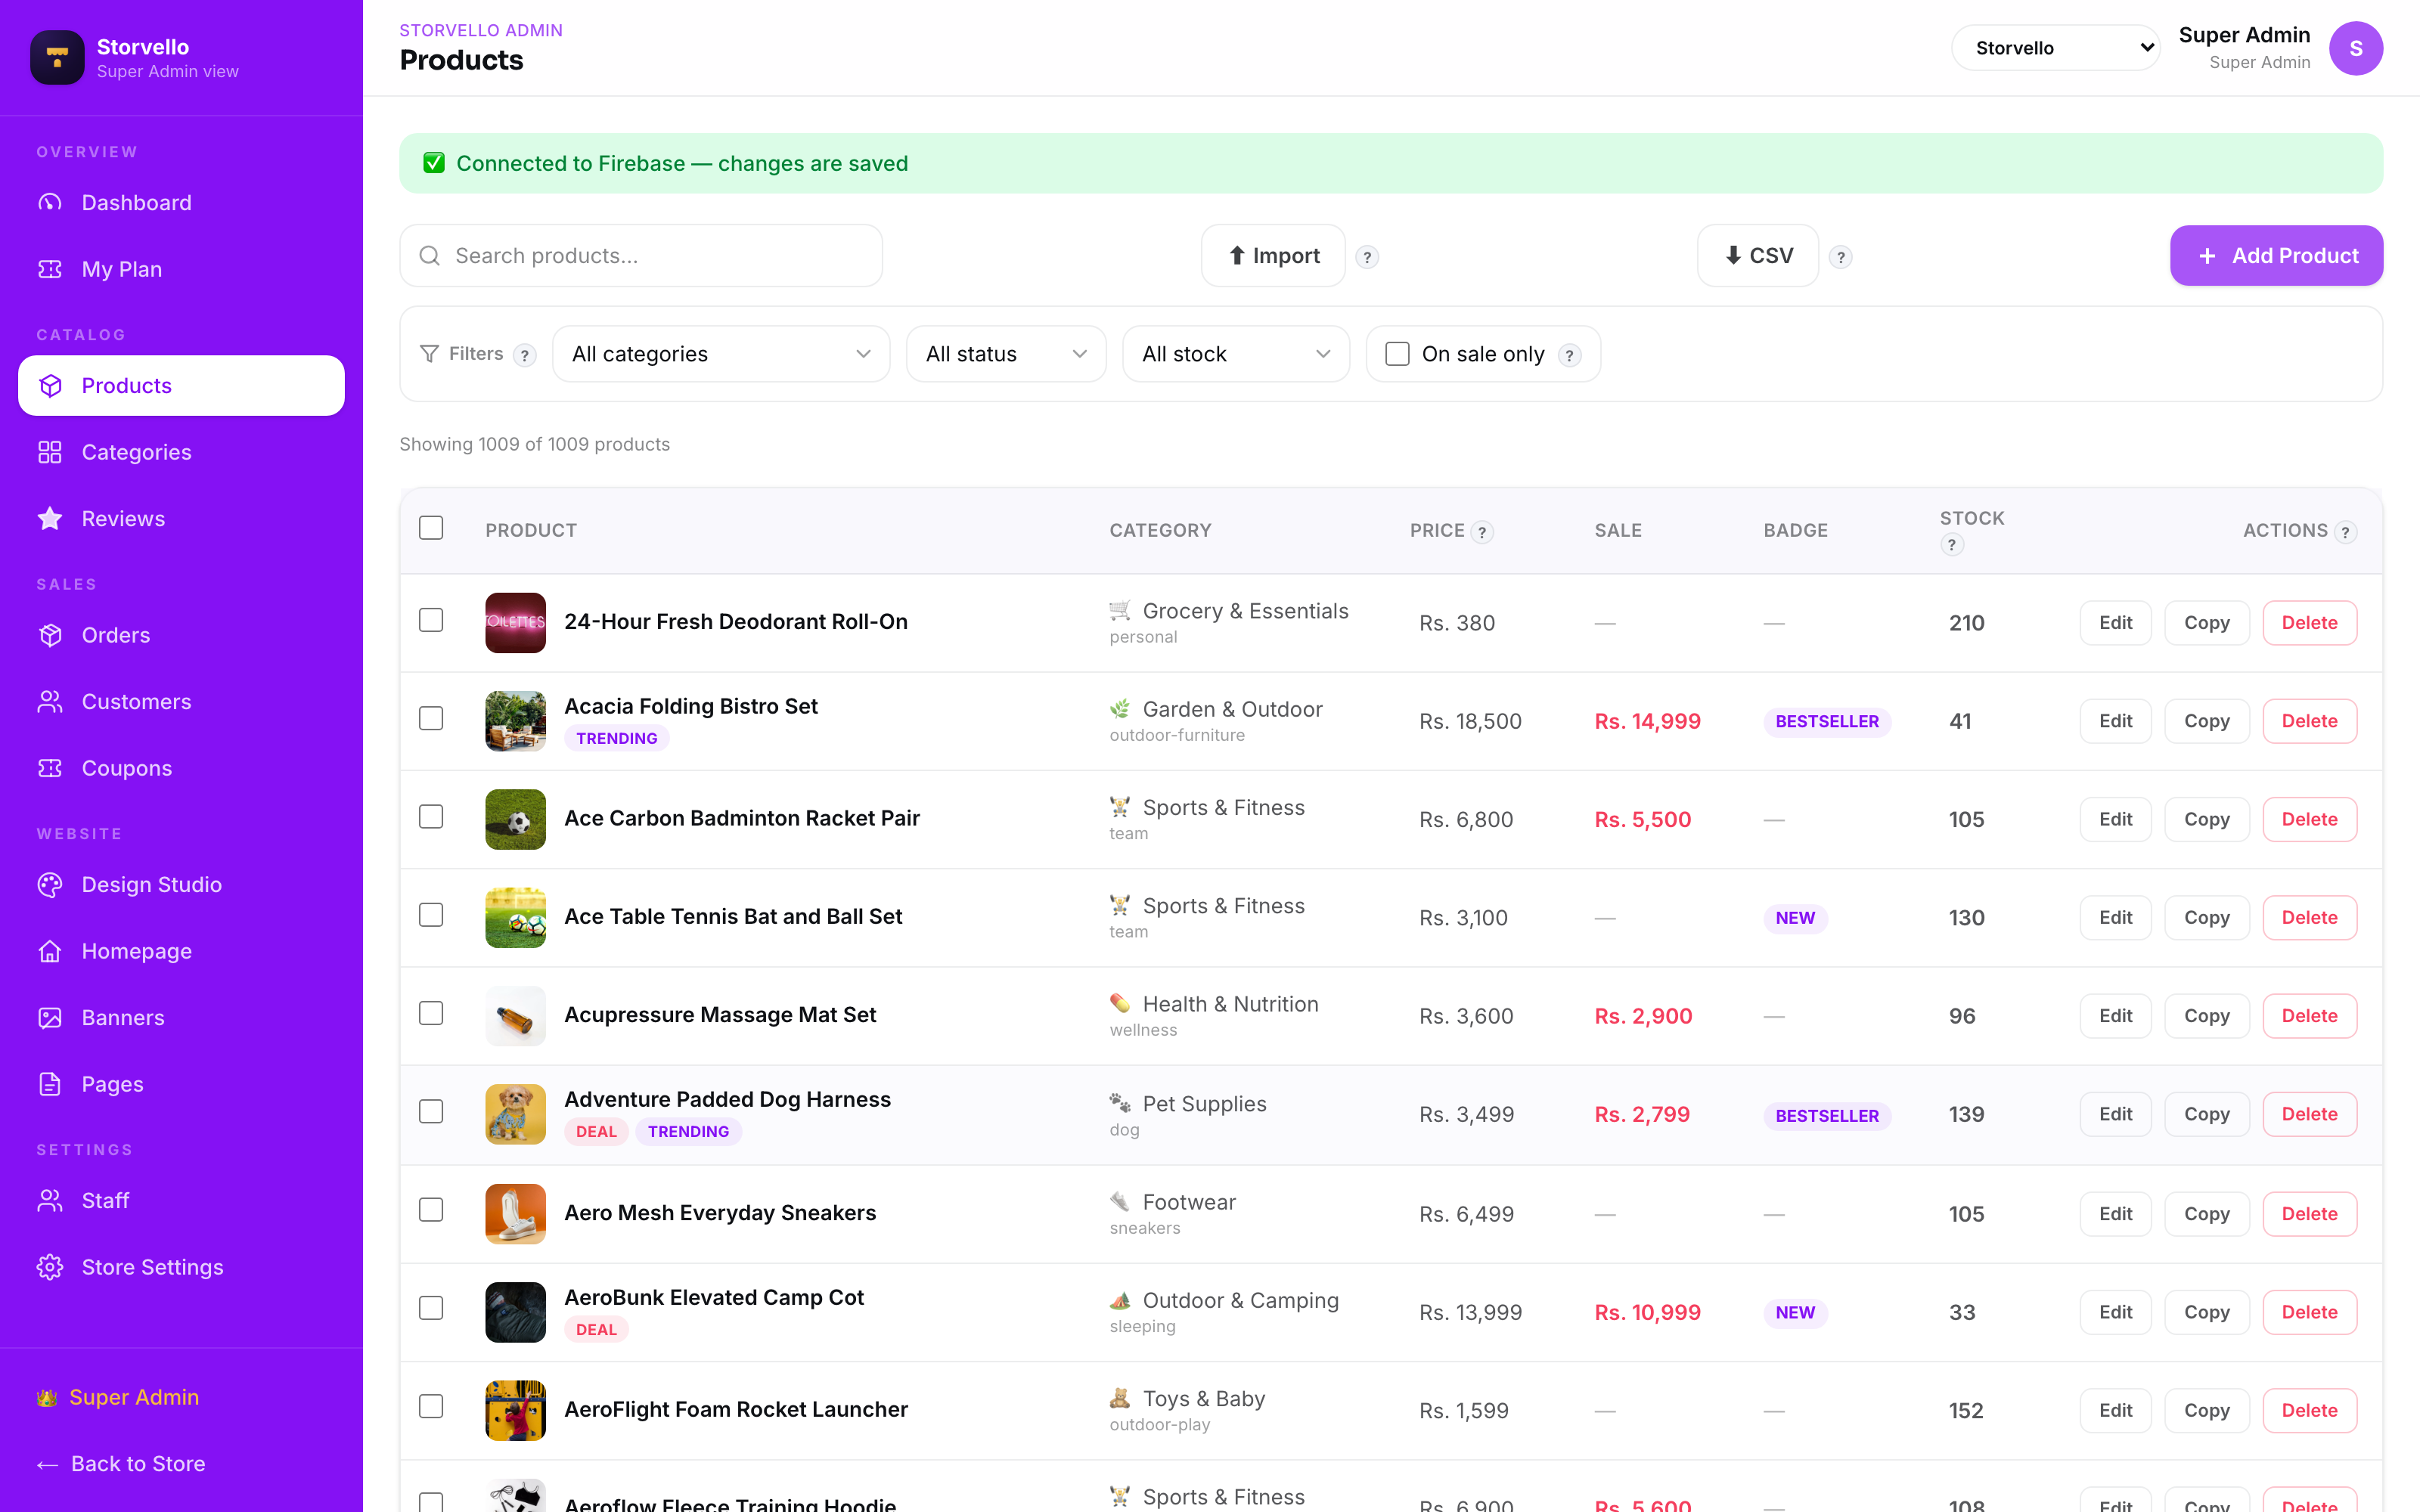Copy the Aero Mesh Everyday Sneakers
The image size is (2420, 1512).
click(2206, 1214)
